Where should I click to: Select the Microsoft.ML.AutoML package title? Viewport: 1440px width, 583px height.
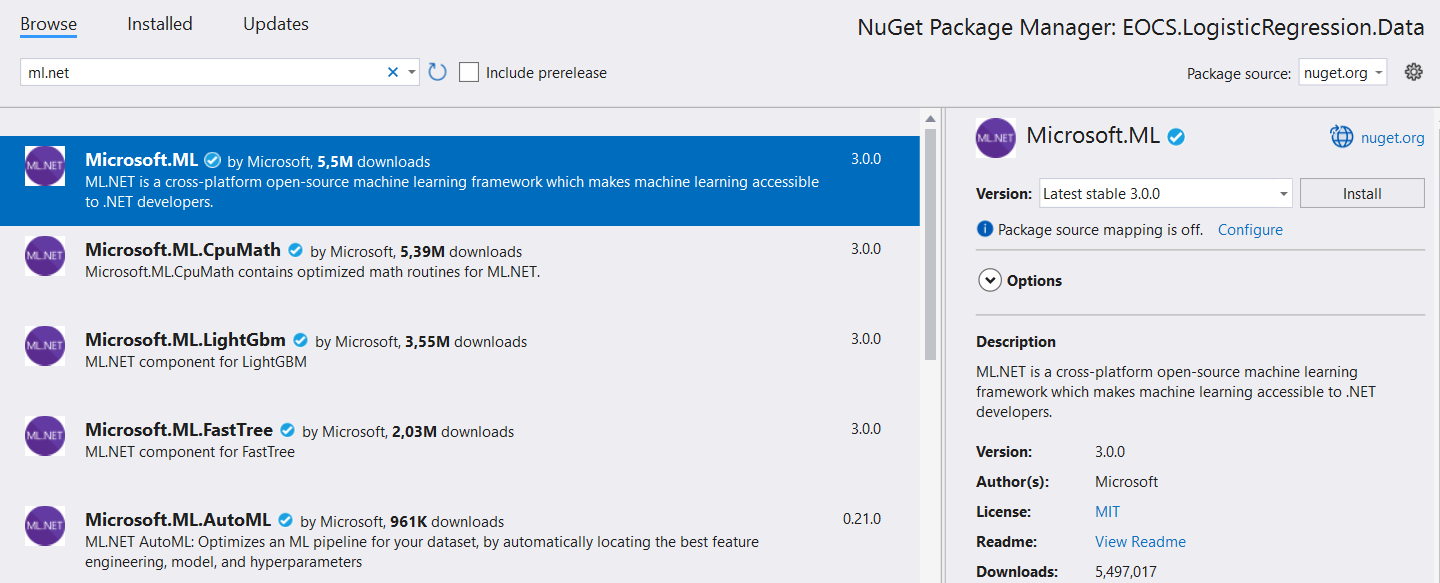pyautogui.click(x=178, y=520)
